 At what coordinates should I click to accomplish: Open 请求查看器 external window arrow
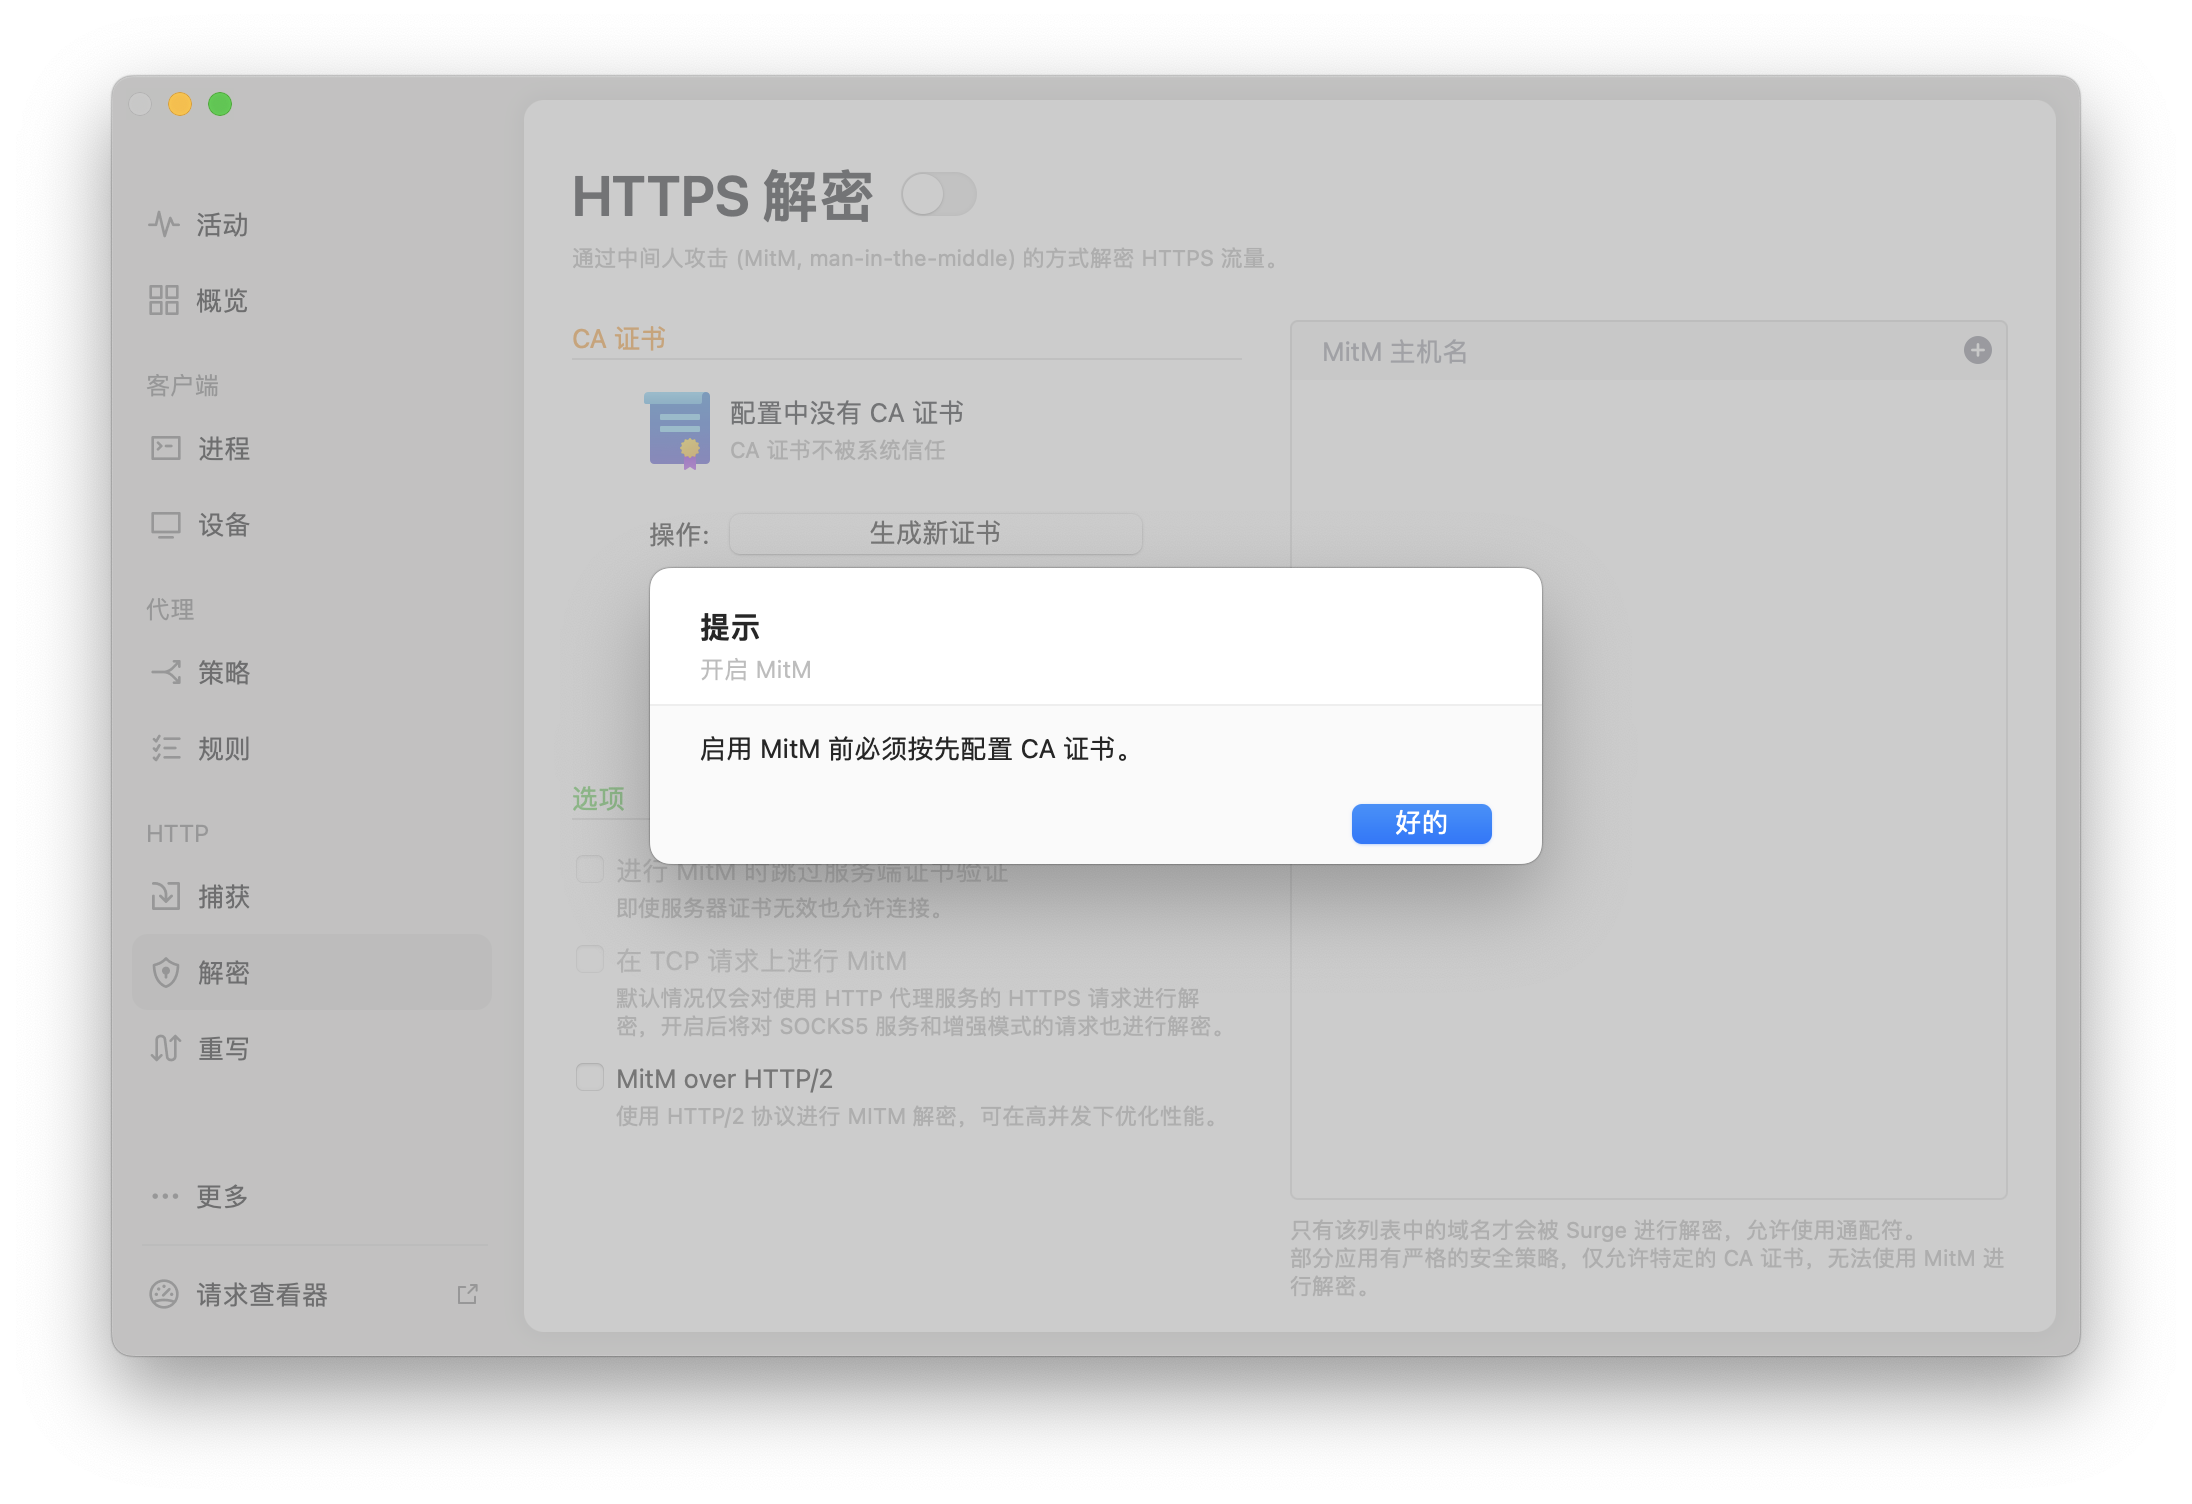tap(467, 1294)
